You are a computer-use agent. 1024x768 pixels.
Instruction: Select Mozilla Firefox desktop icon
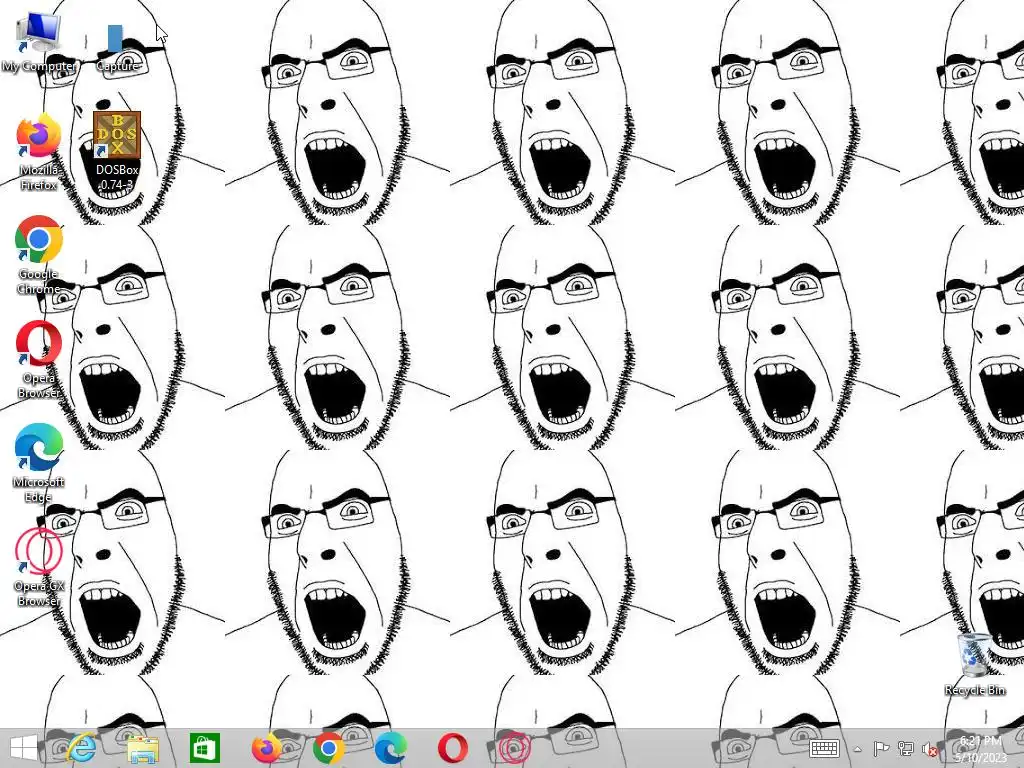[x=39, y=152]
